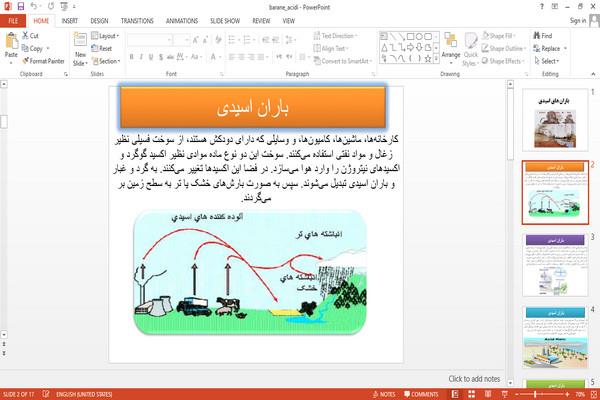Viewport: 600px width, 400px height.
Task: Switch to the INSERT tab
Action: coord(70,21)
